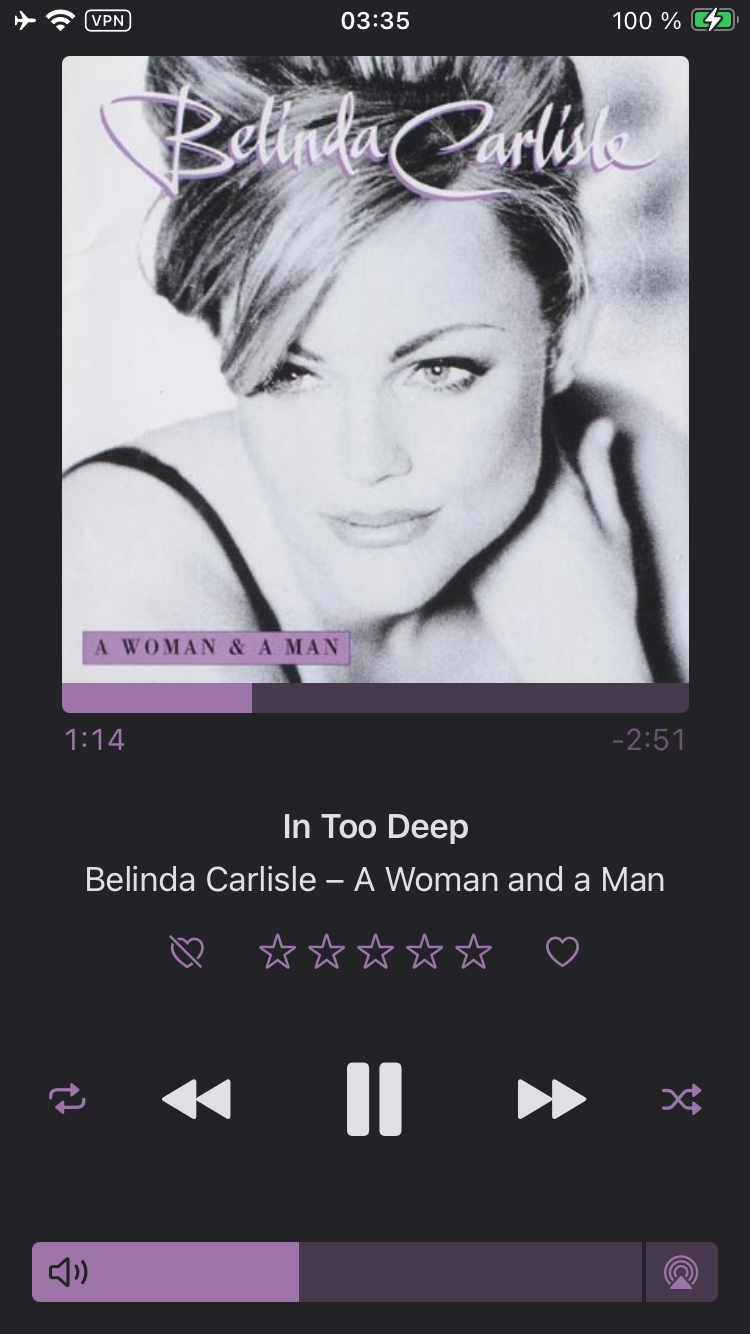Rate the song two stars
Image resolution: width=750 pixels, height=1334 pixels.
326,952
